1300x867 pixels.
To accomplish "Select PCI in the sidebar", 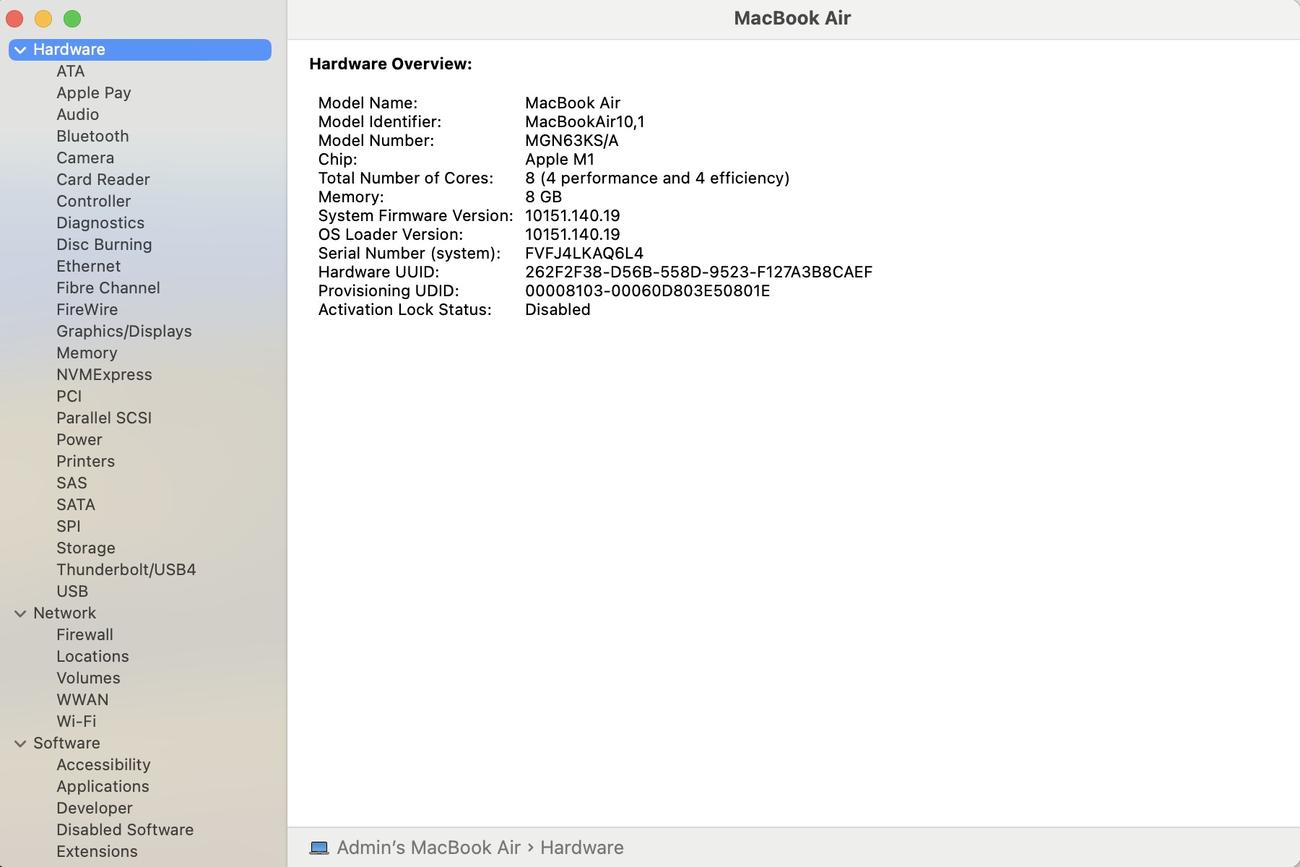I will tap(69, 396).
